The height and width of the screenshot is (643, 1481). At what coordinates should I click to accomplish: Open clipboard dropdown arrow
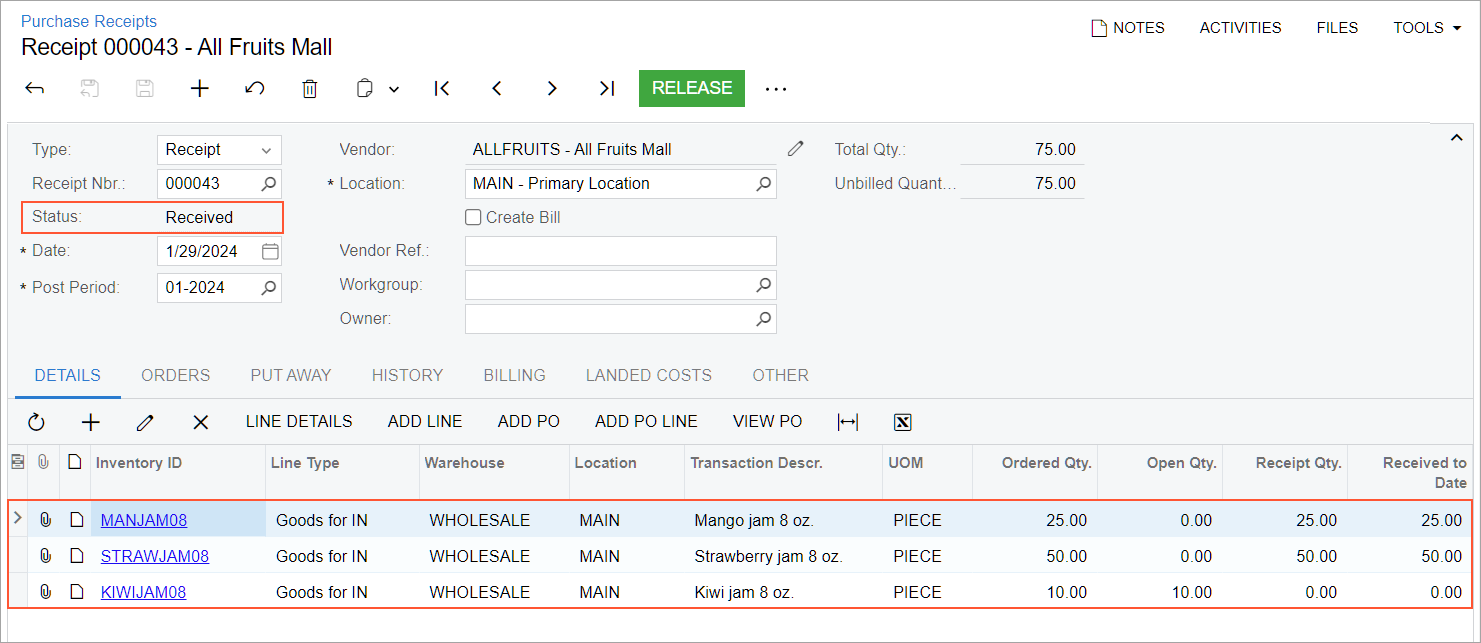[394, 89]
